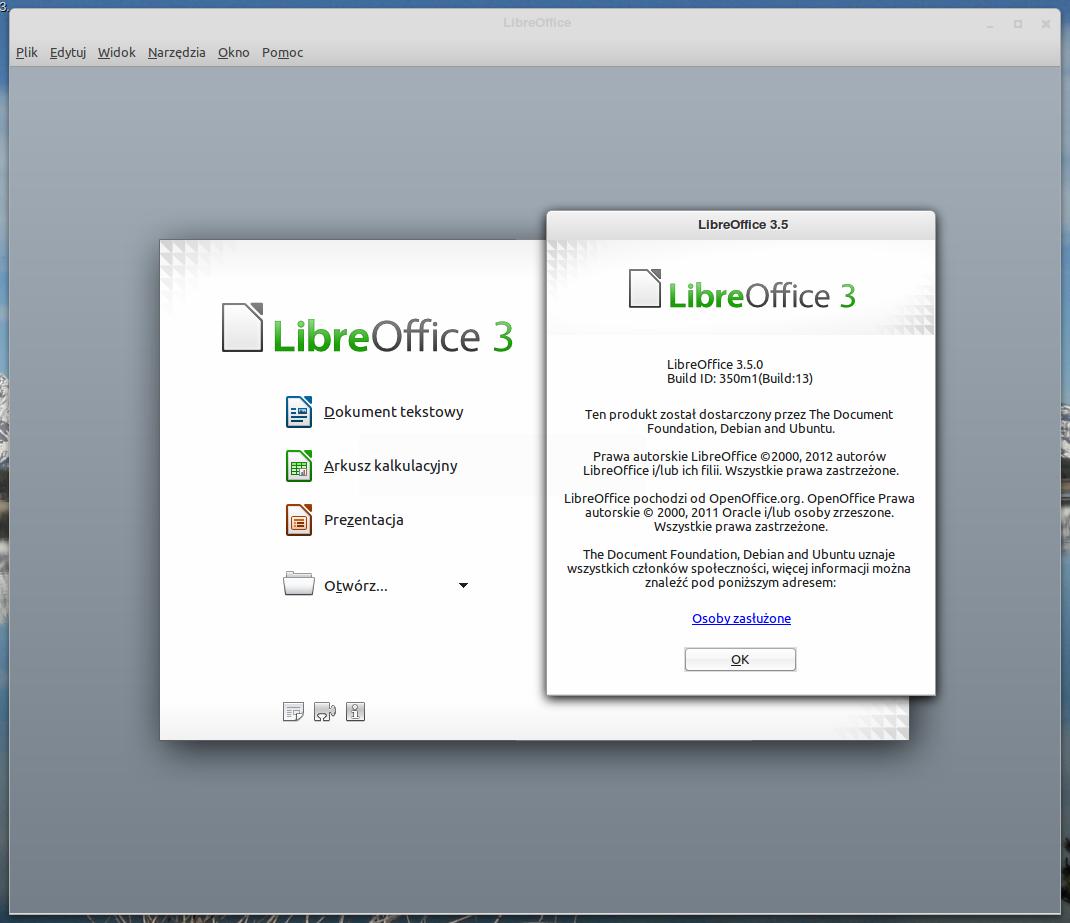Screen dimensions: 1070x923
Task: Open the Pomoc menu
Action: 283,53
